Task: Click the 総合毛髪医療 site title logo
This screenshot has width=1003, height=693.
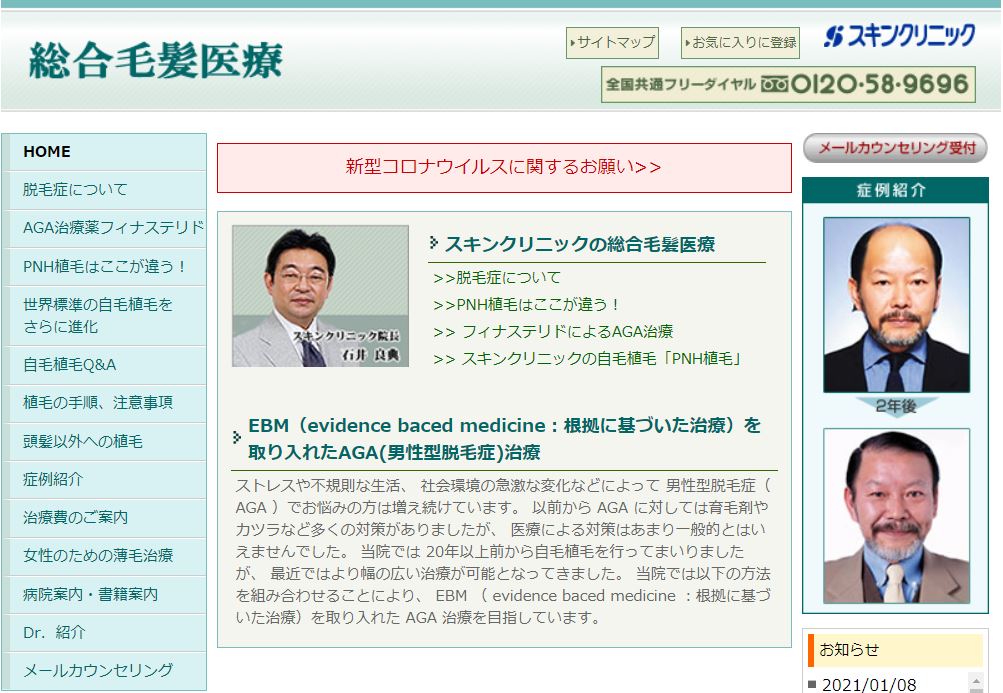Action: tap(156, 61)
